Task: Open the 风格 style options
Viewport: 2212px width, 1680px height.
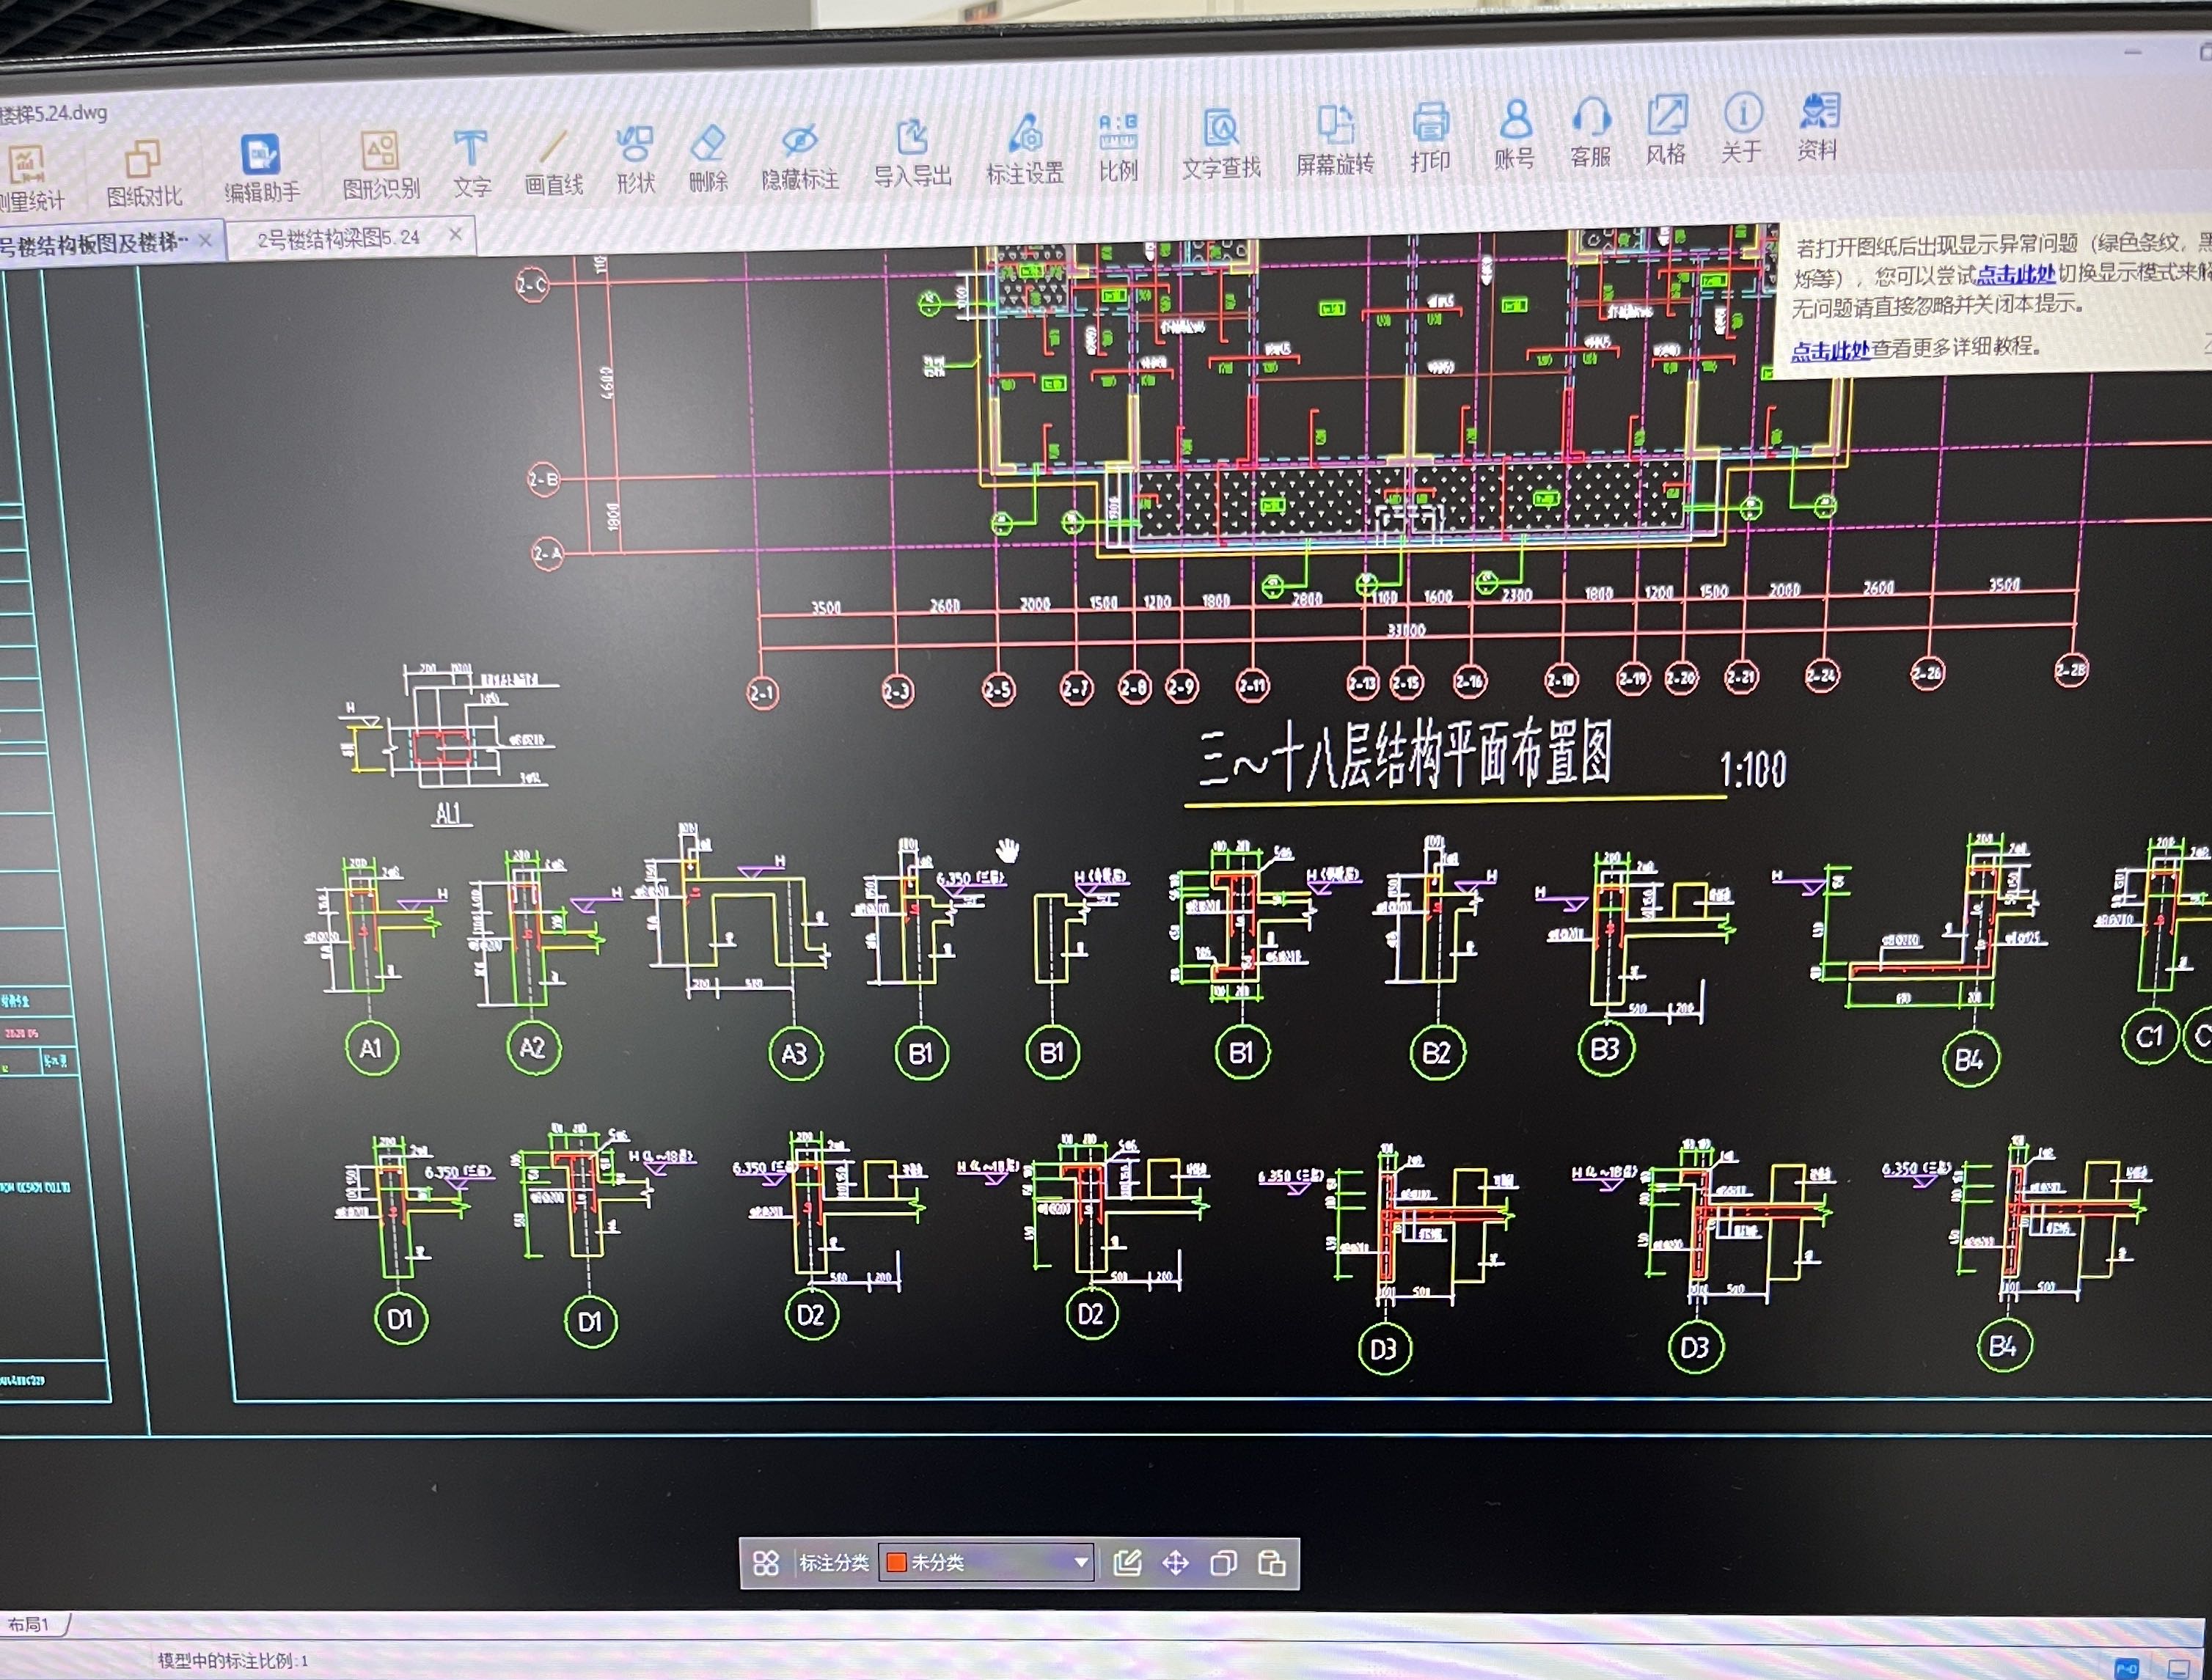Action: coord(1666,129)
